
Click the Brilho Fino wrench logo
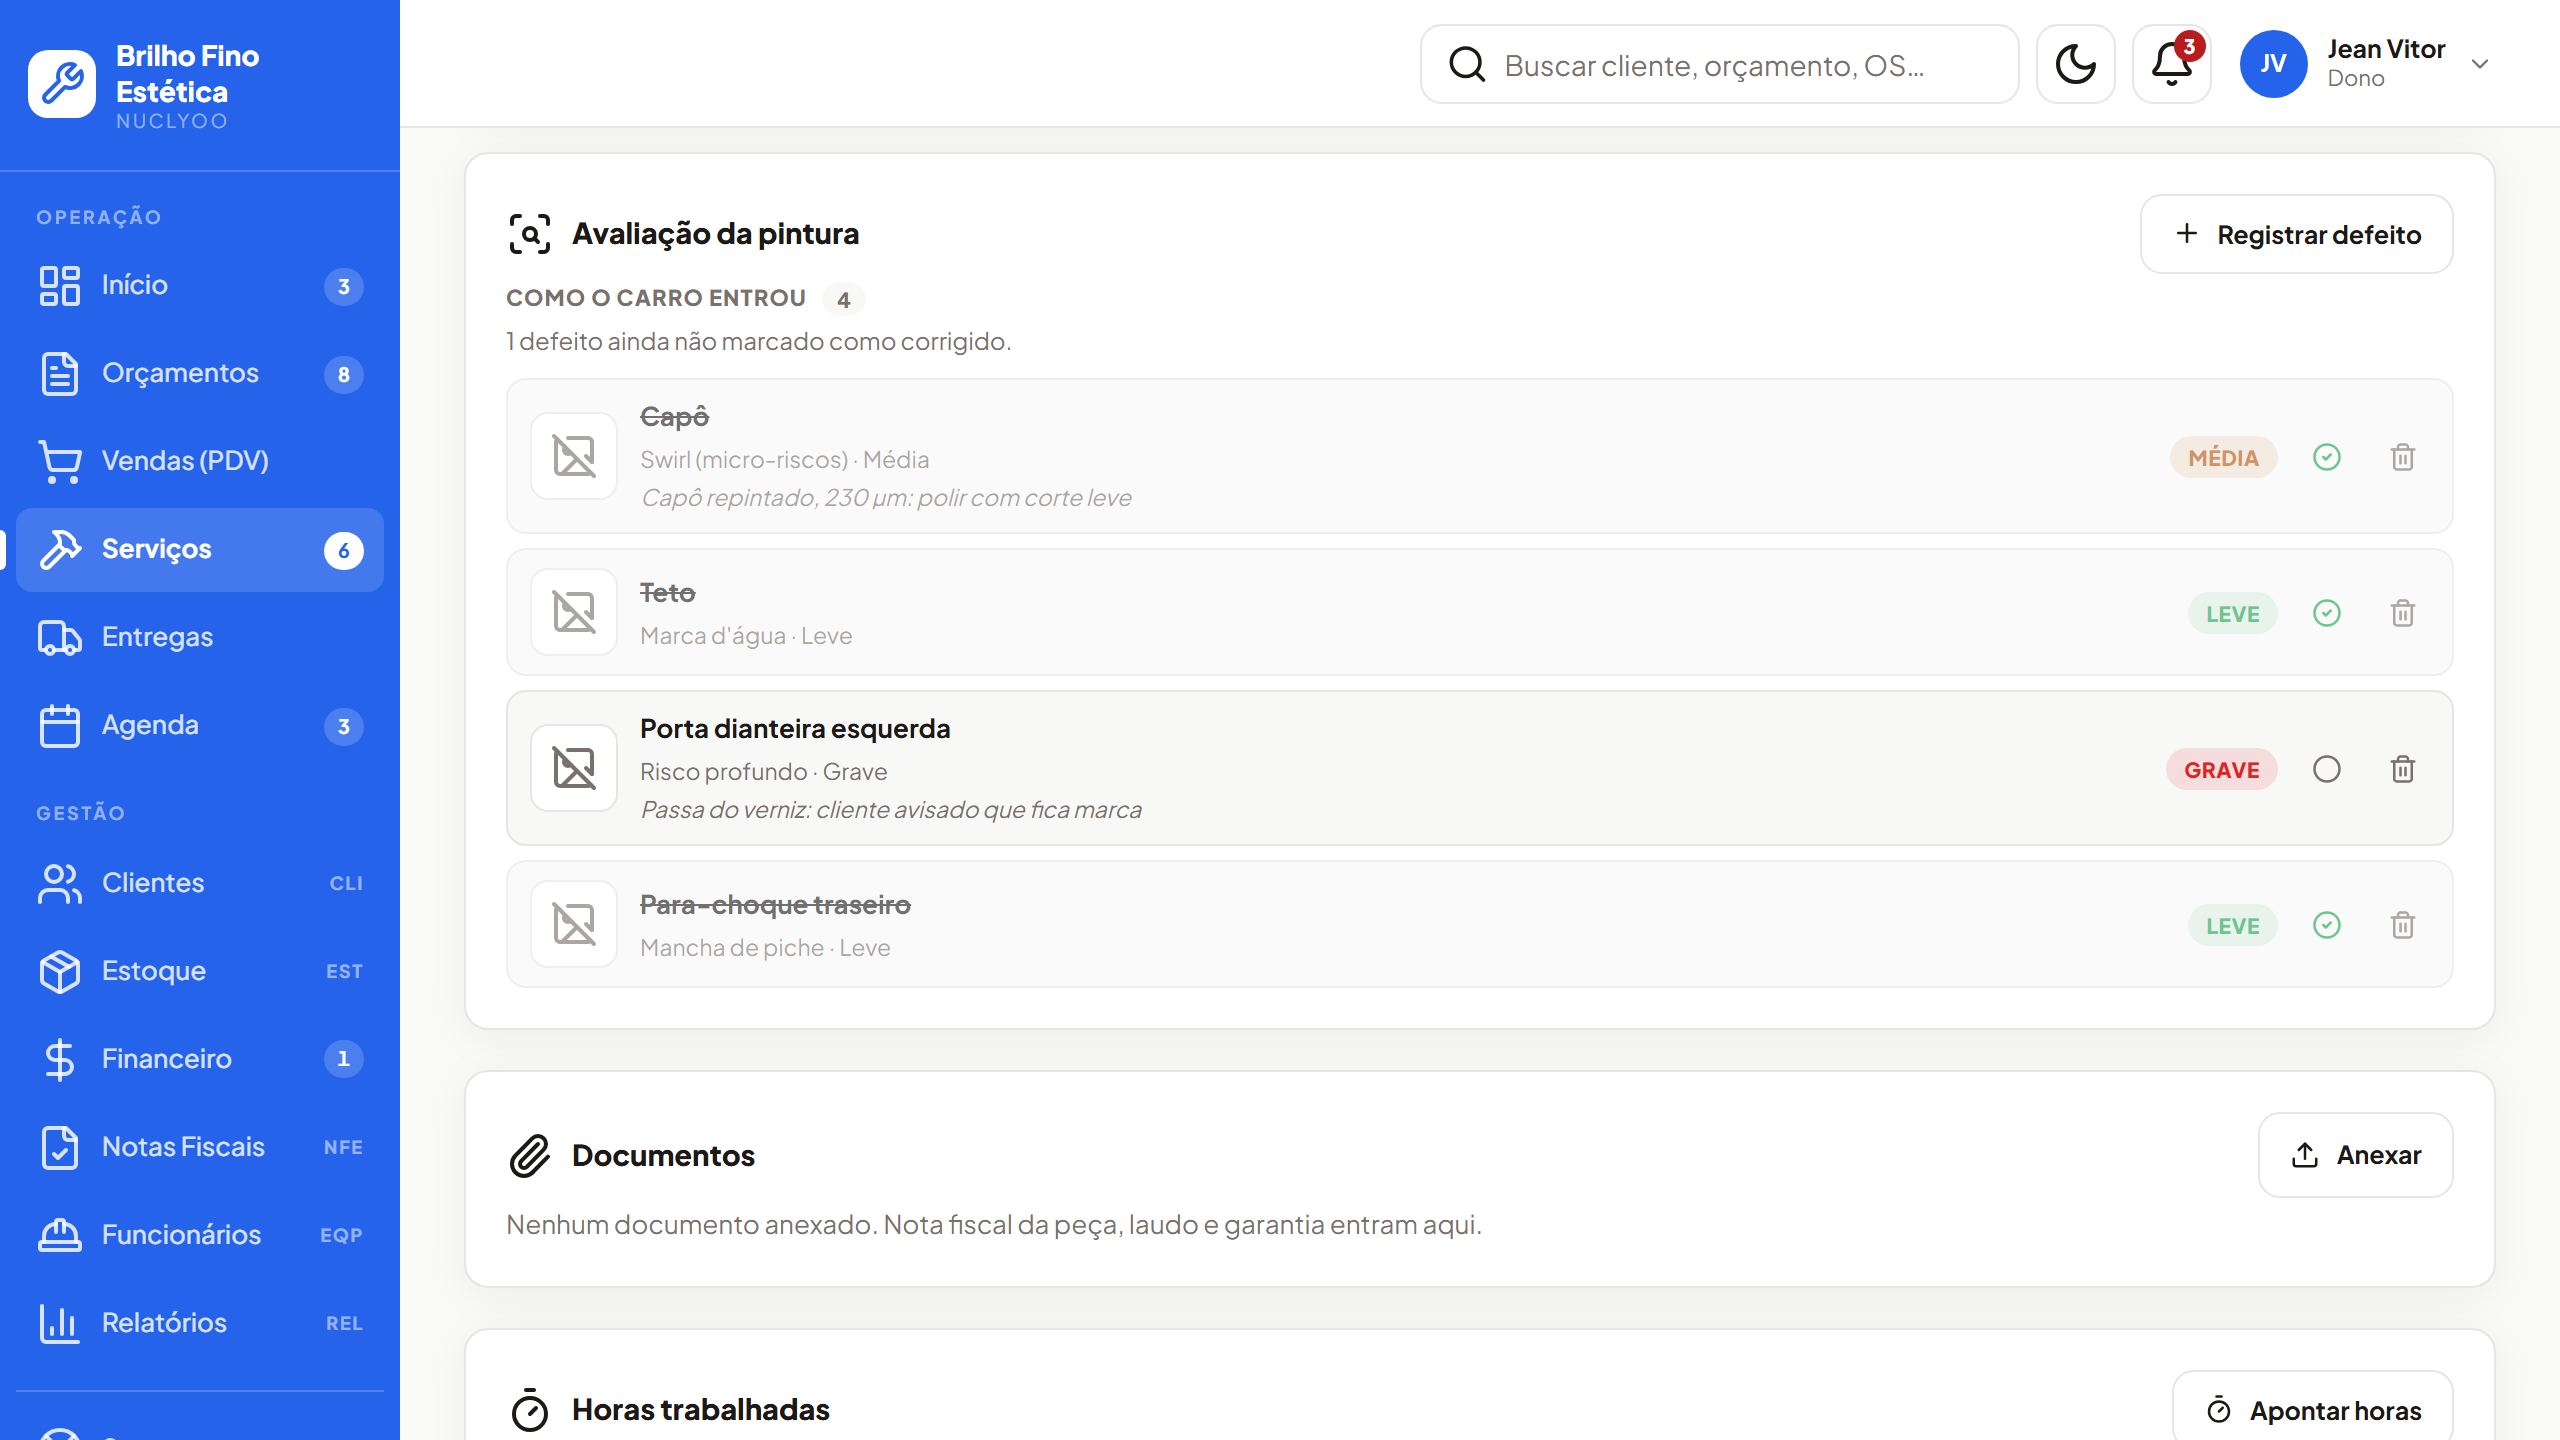point(62,84)
